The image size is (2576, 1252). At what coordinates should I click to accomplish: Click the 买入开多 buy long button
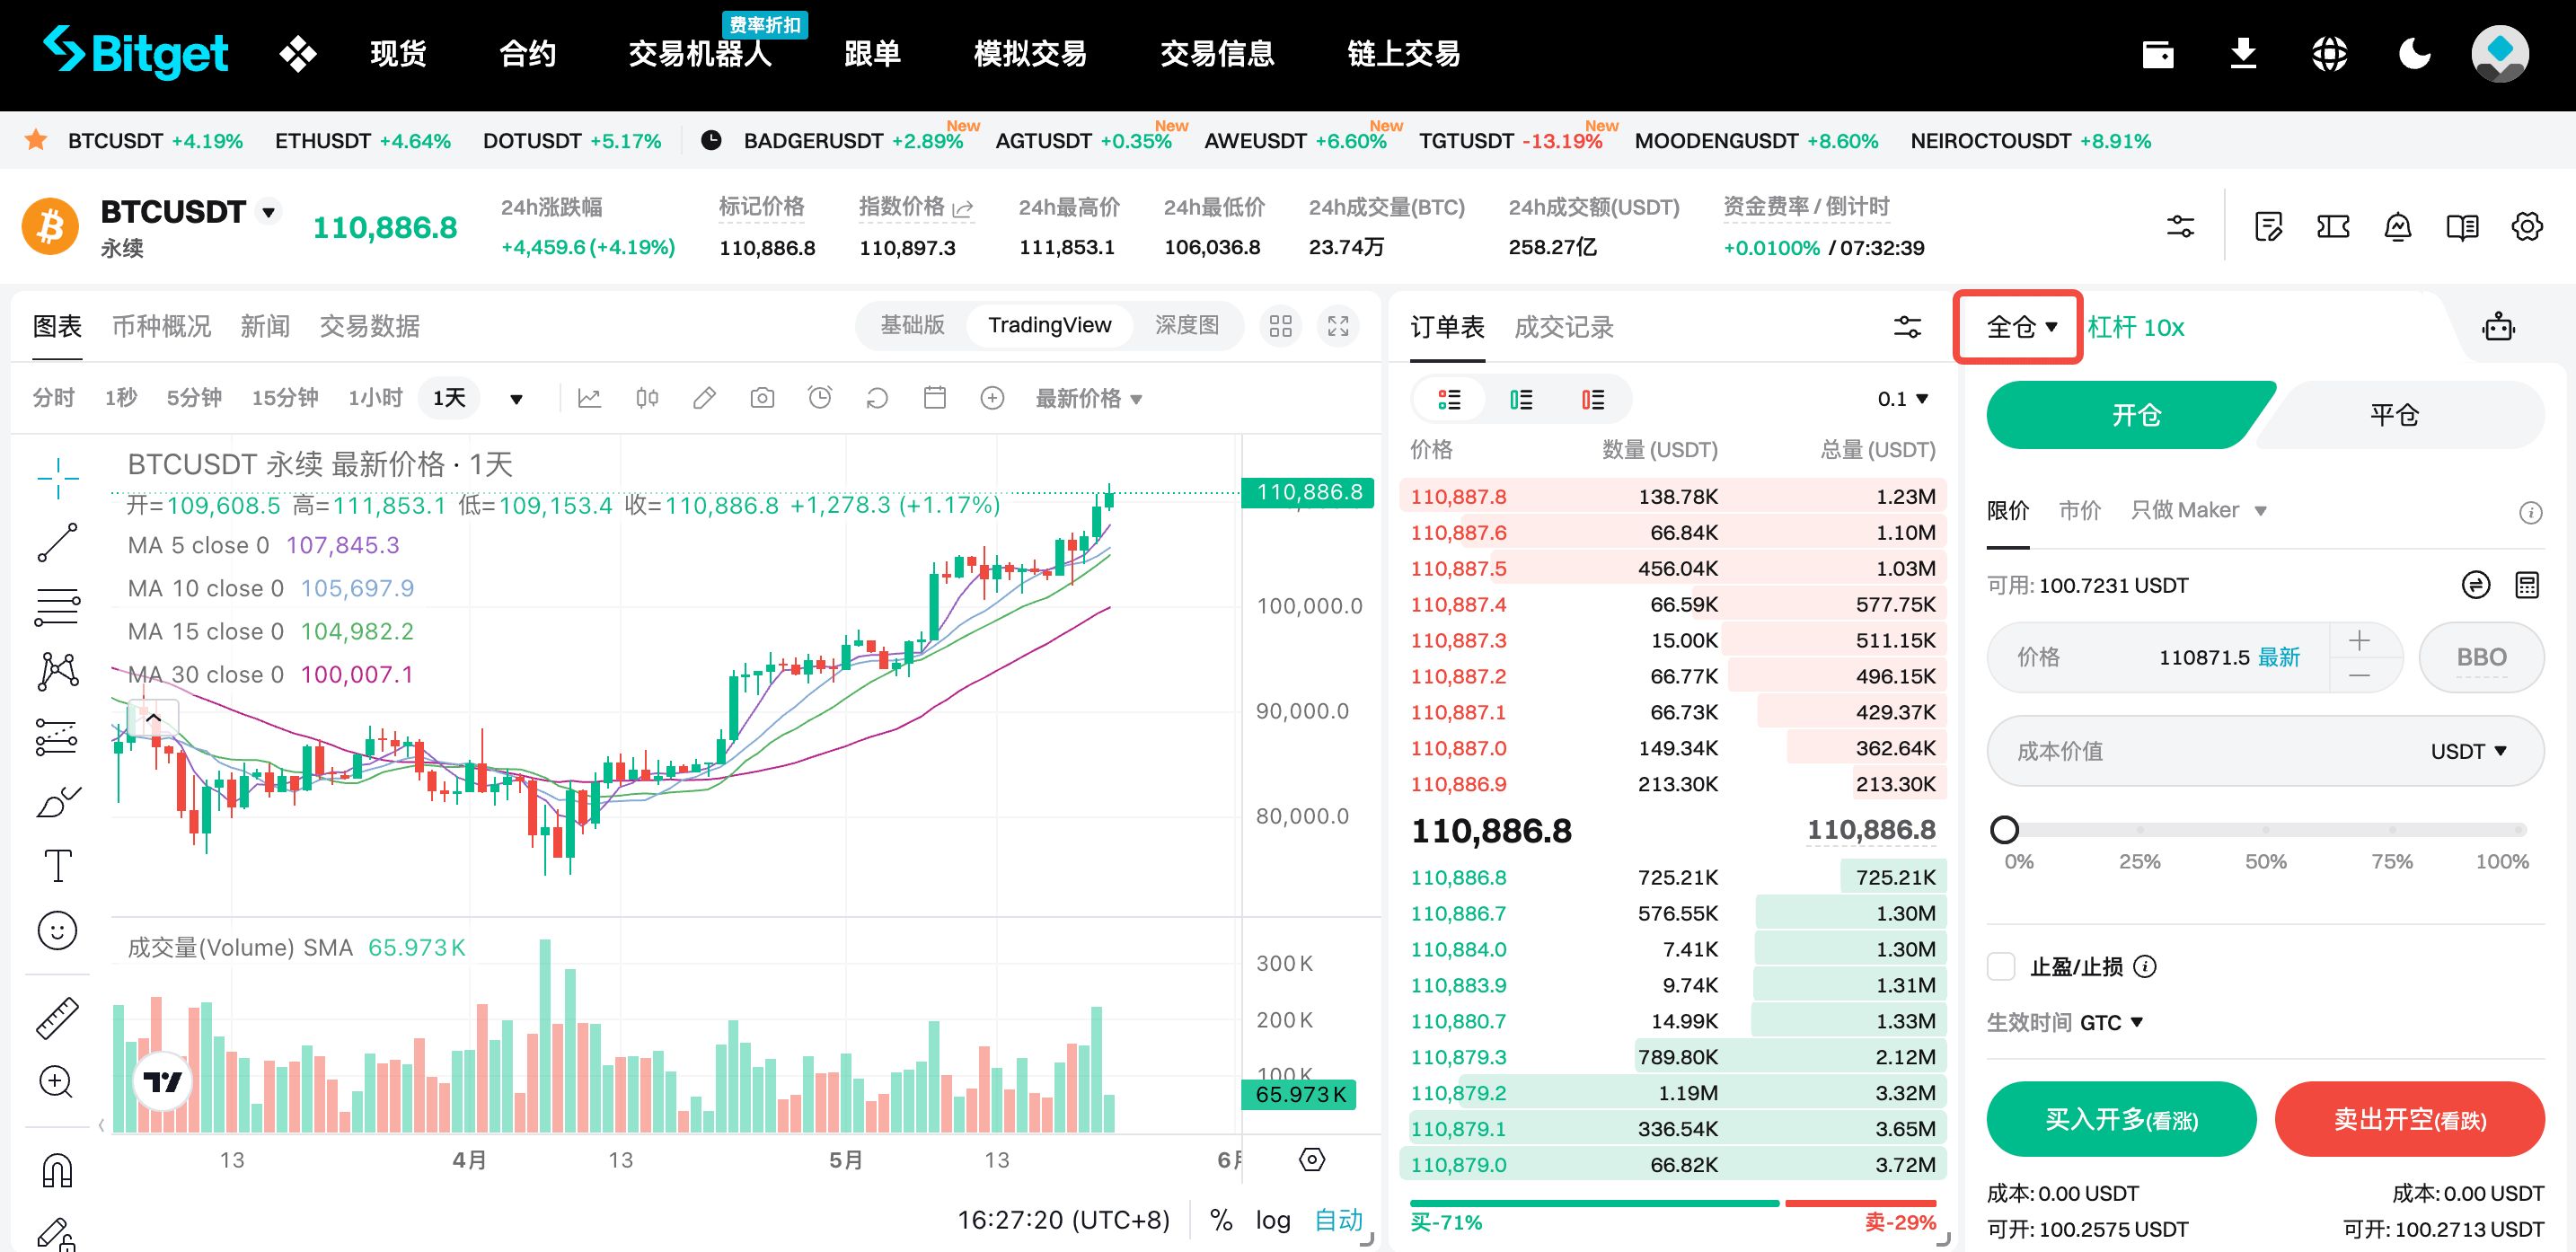click(2121, 1118)
